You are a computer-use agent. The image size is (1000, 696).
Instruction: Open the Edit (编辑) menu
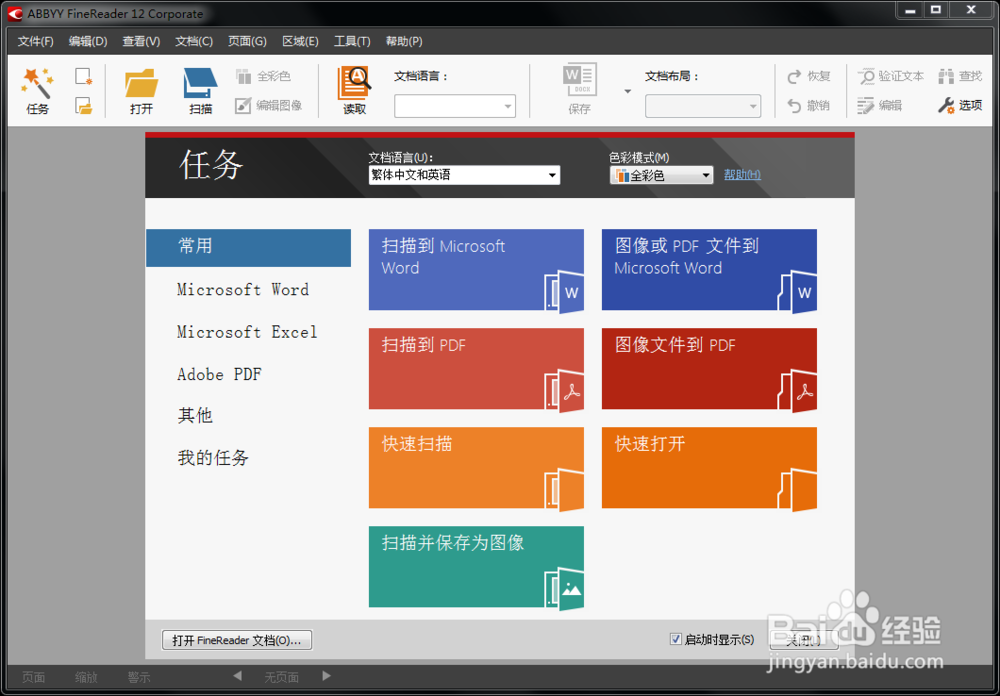[x=88, y=41]
